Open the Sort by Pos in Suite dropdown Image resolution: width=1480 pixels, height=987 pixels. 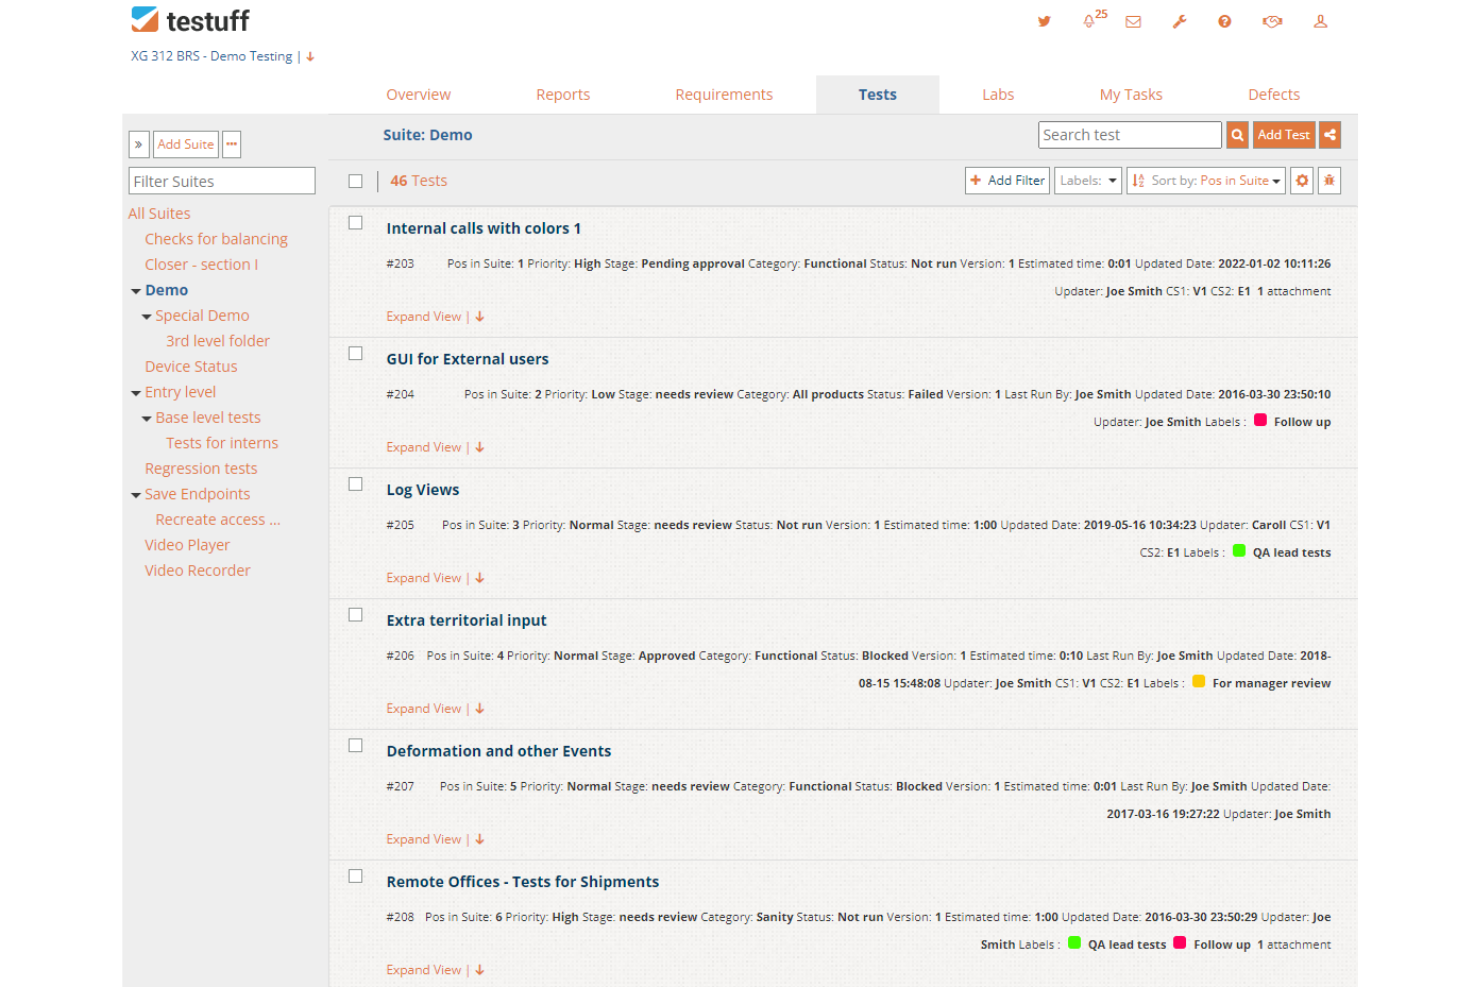(x=1205, y=180)
